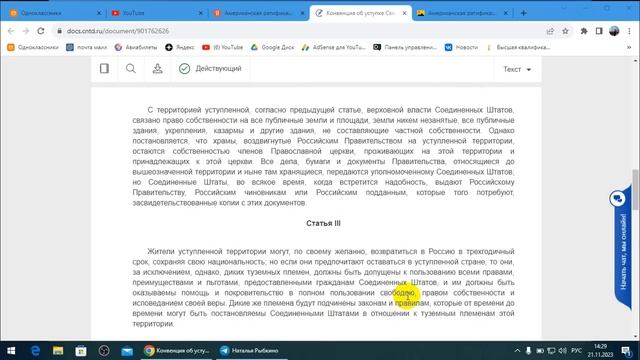Launch Edge from the taskbar
640x360 pixels.
[x=36, y=351]
